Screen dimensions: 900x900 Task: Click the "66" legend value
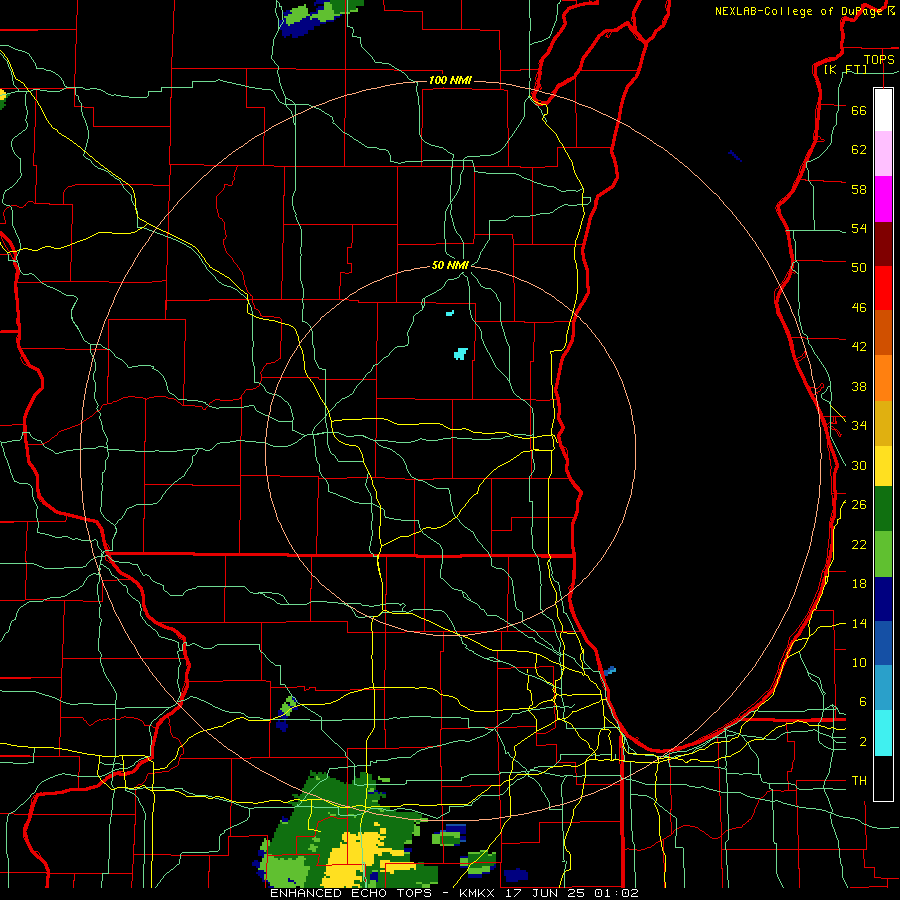coord(859,110)
